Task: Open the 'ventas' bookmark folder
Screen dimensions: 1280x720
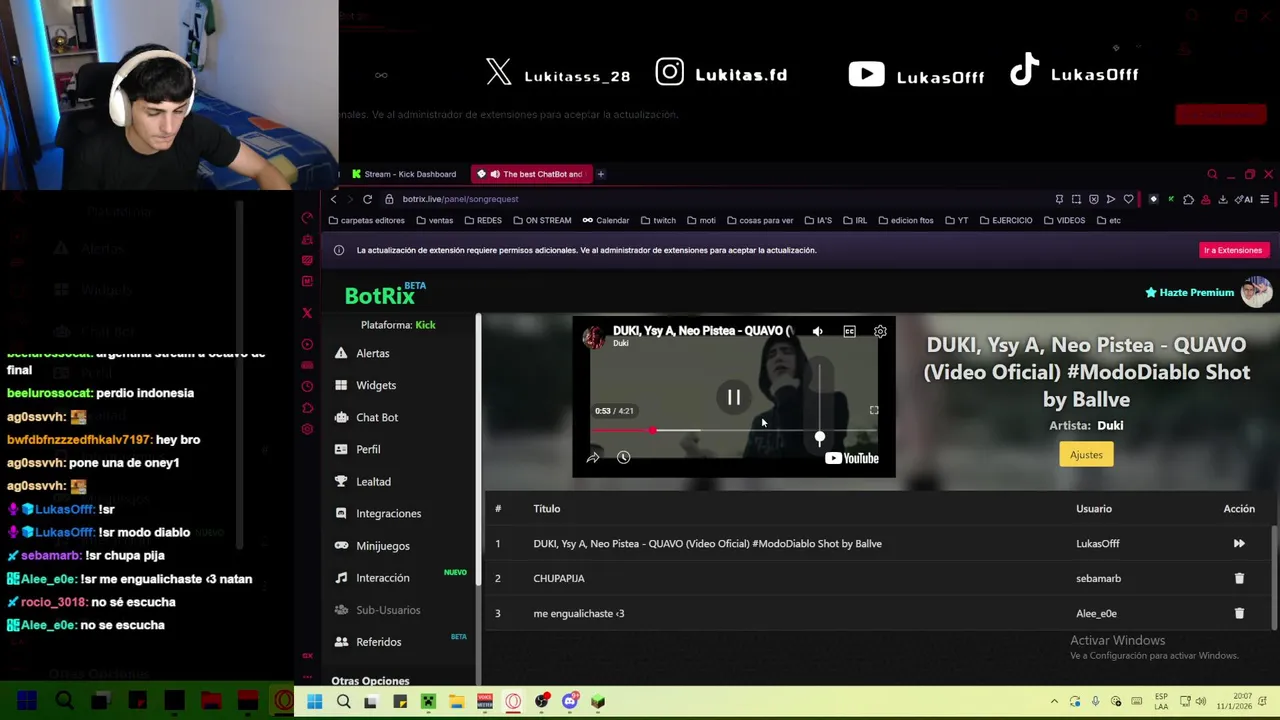Action: 434,220
